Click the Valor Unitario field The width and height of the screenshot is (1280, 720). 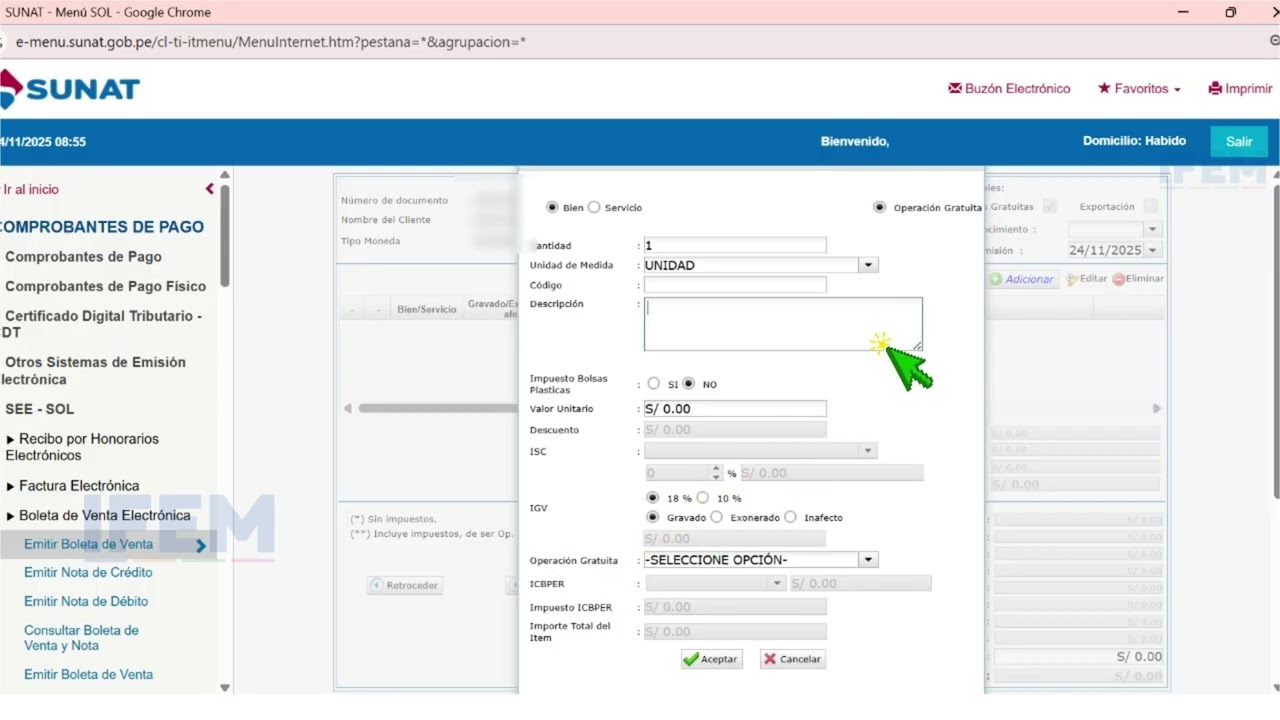click(735, 408)
